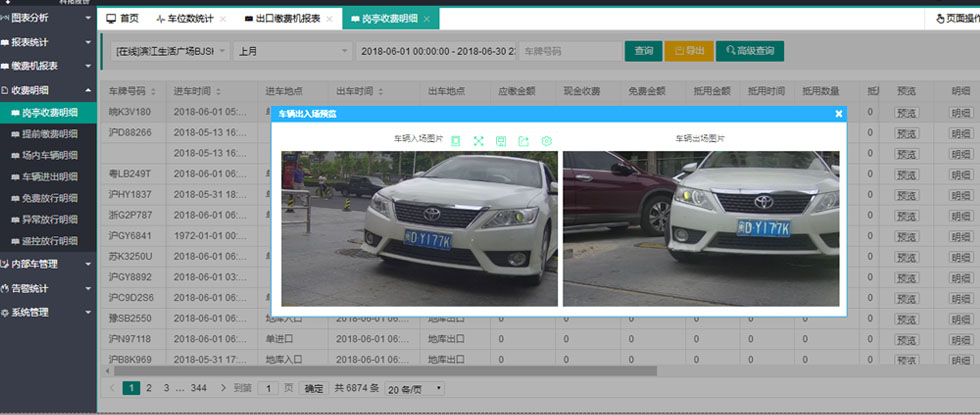Open the 20 条/页 page size dropdown
The height and width of the screenshot is (415, 980).
pos(414,388)
